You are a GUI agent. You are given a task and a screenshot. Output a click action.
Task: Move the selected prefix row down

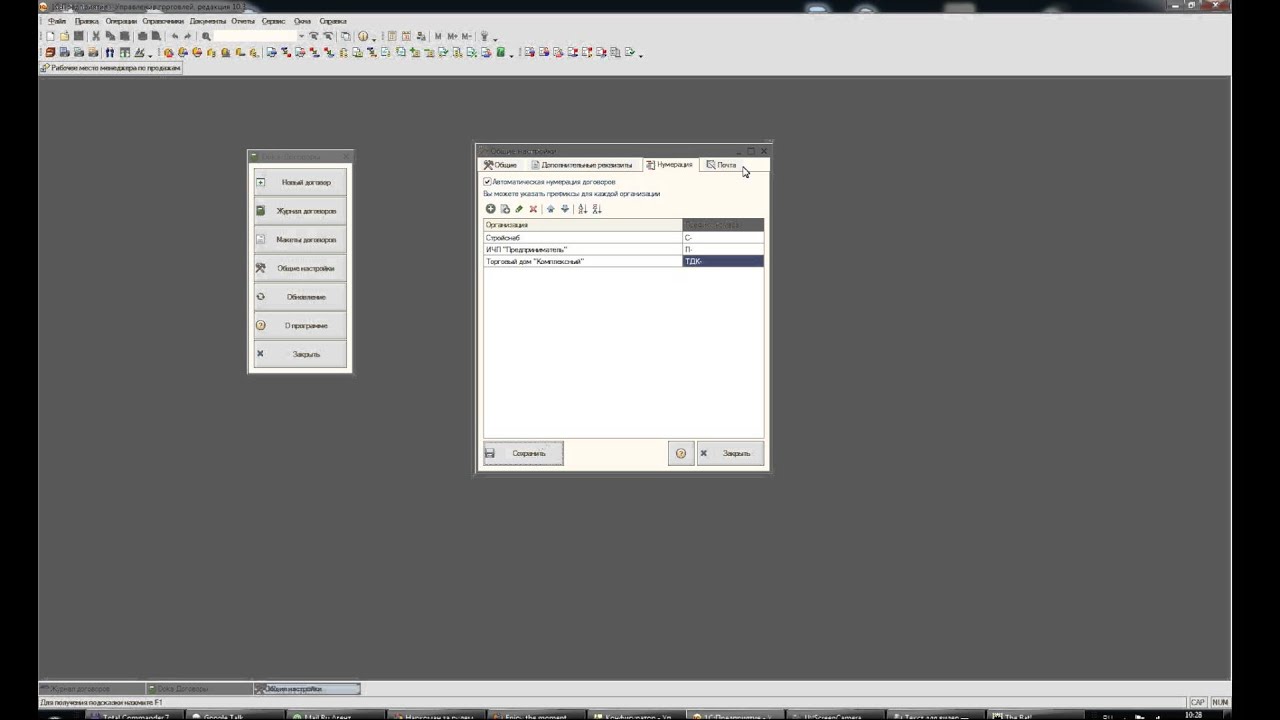pyautogui.click(x=564, y=209)
